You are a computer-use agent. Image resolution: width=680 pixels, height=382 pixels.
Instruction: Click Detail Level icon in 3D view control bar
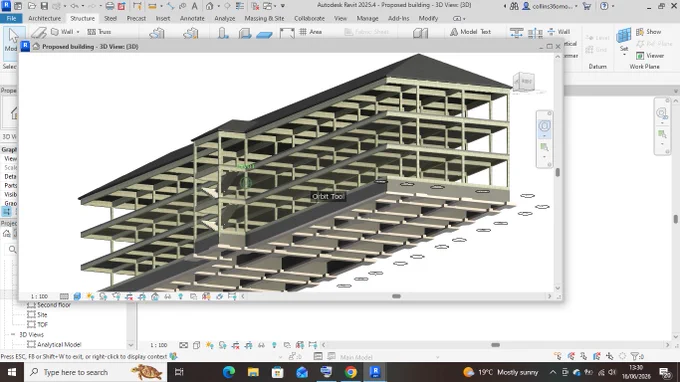tap(64, 297)
